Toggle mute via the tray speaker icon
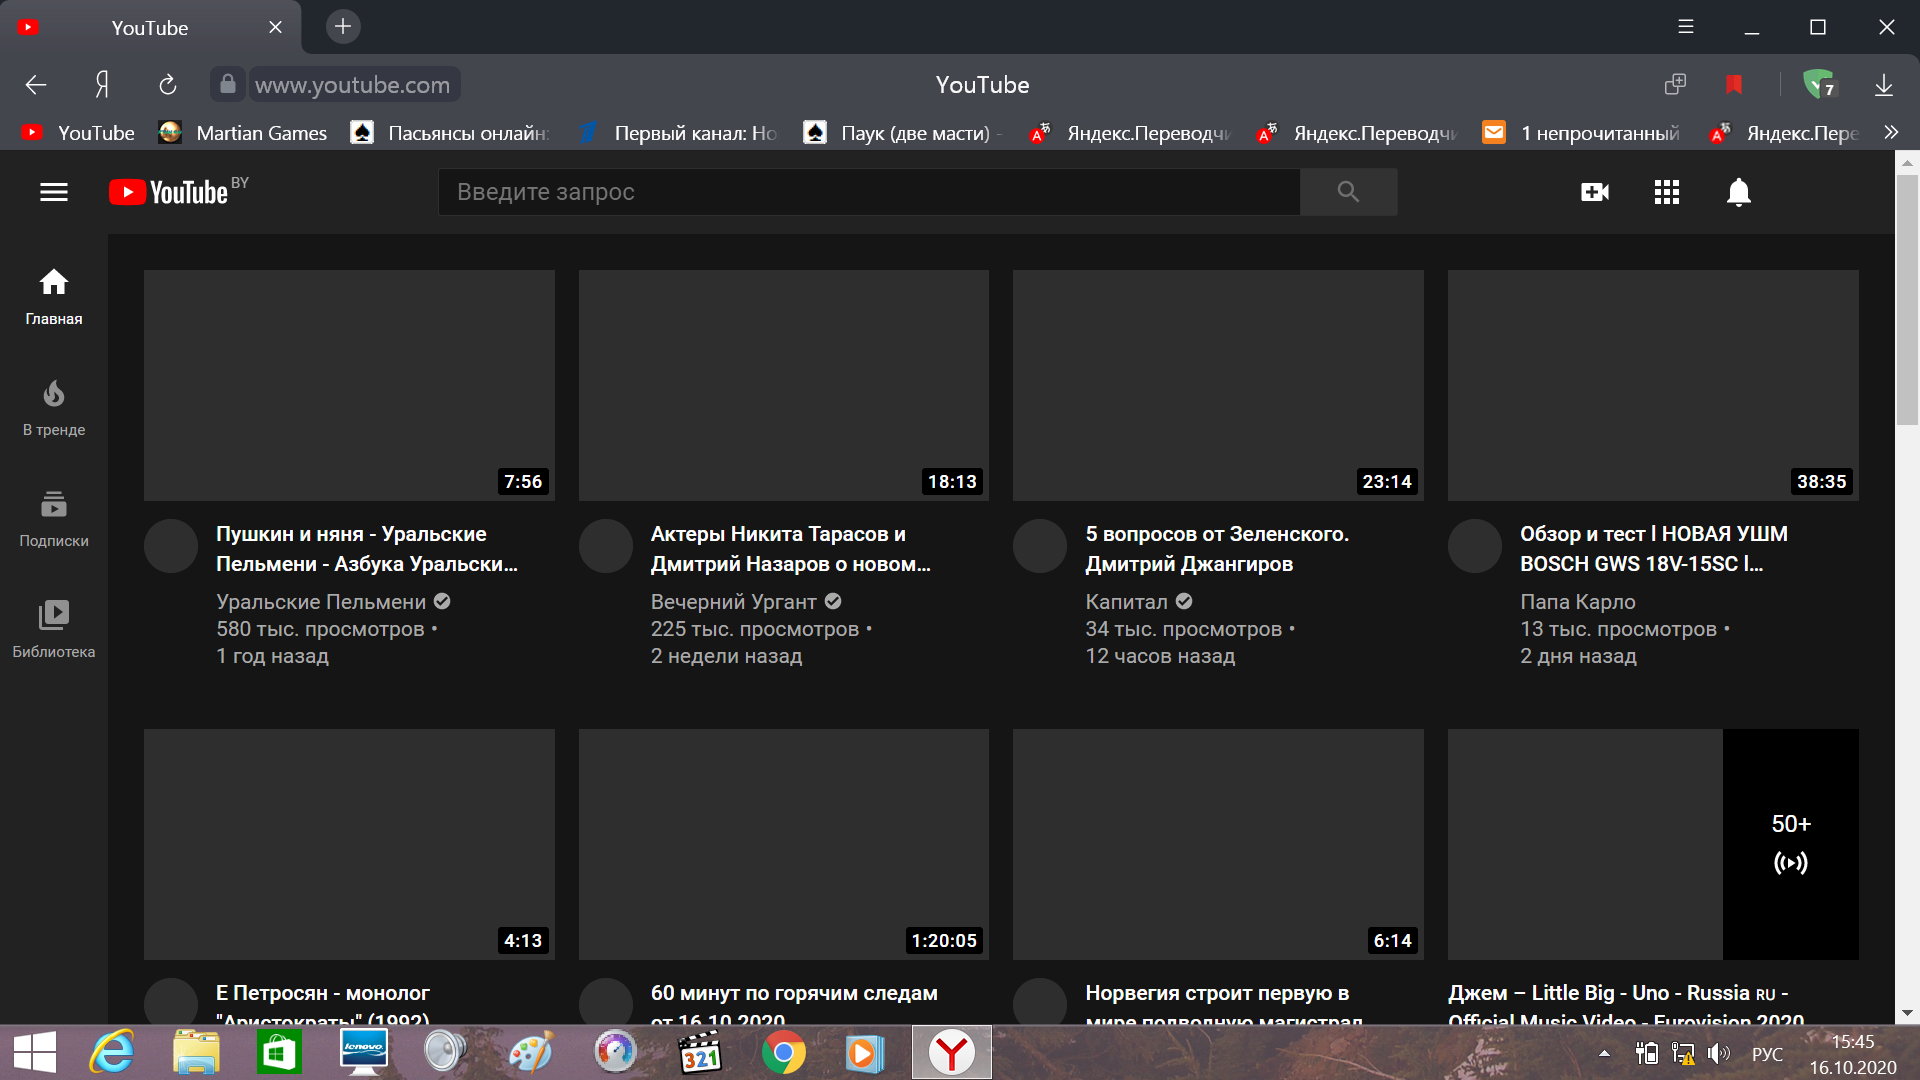The width and height of the screenshot is (1920, 1080). tap(1719, 1052)
